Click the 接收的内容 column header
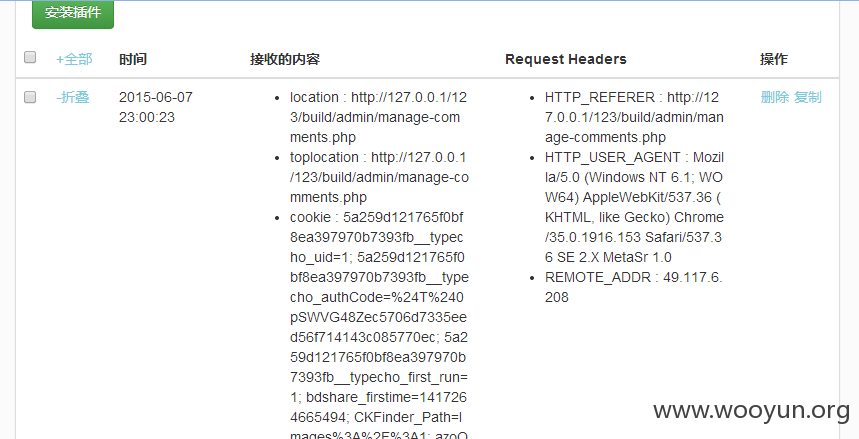859x439 pixels. point(285,59)
